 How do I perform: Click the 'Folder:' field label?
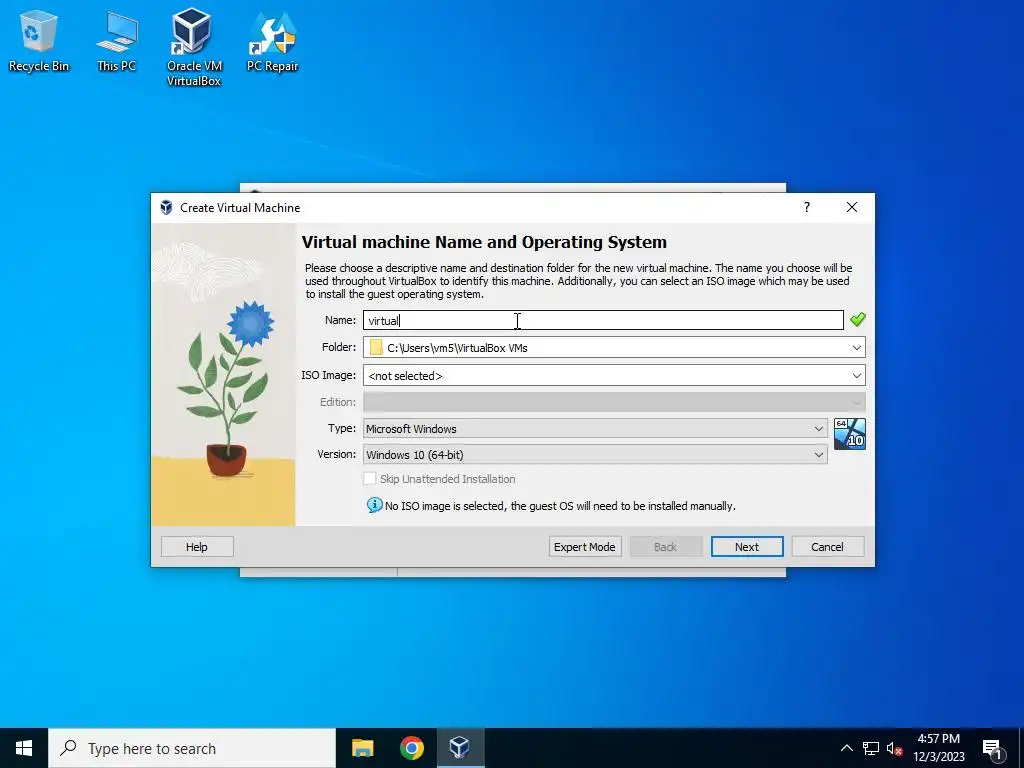tap(339, 347)
